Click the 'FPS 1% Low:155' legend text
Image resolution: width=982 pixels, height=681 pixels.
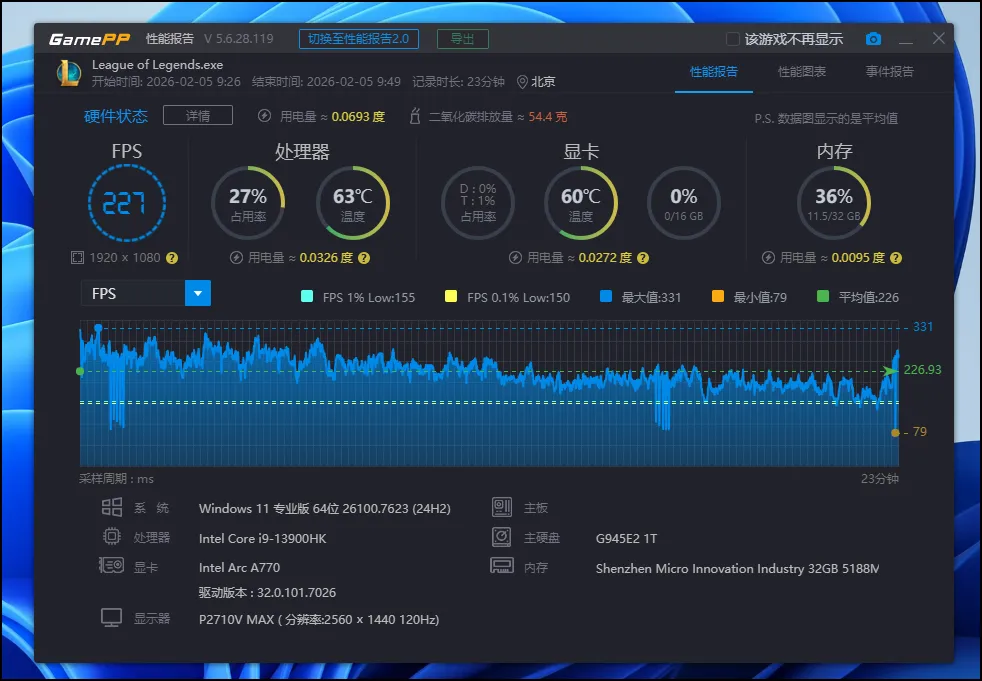tap(369, 298)
